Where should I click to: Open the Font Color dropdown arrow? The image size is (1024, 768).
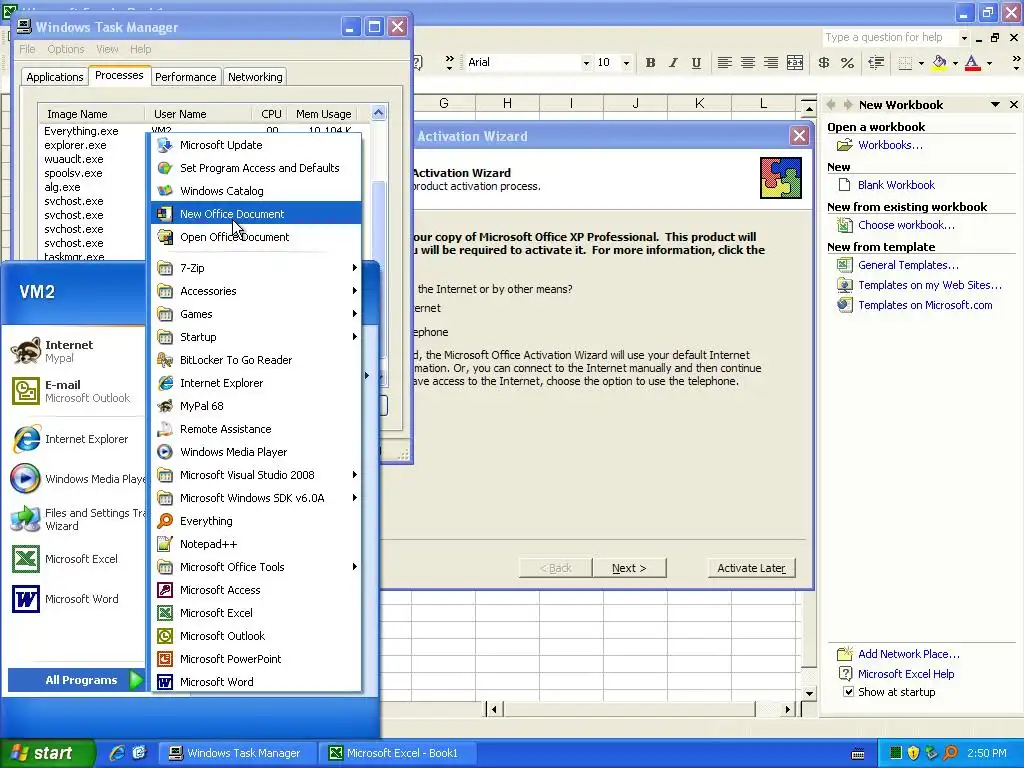(989, 63)
